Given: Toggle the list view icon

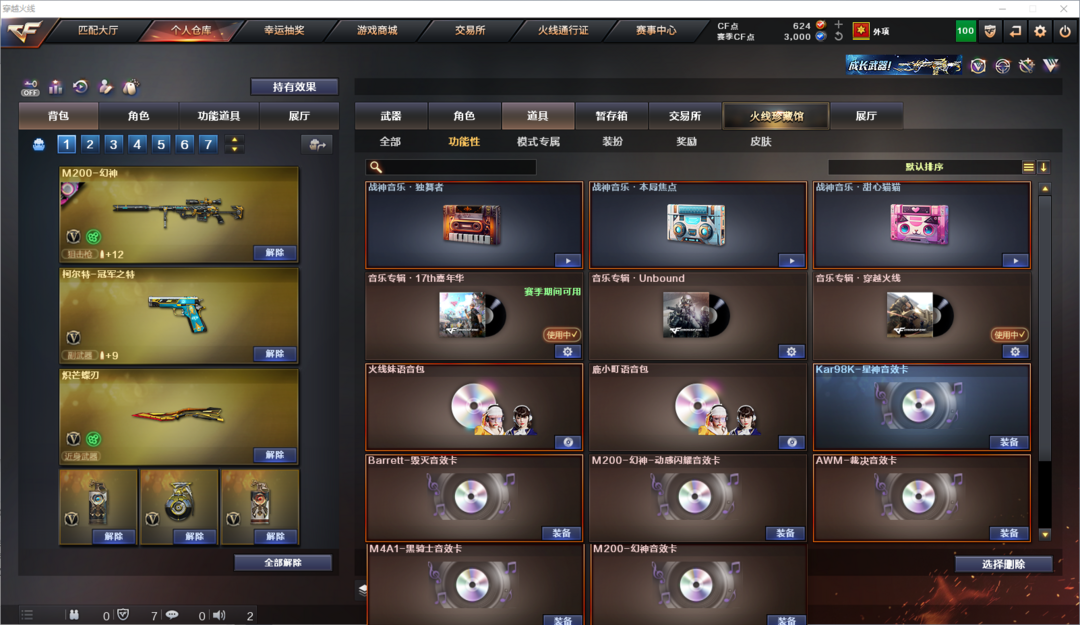Looking at the screenshot, I should [1028, 167].
